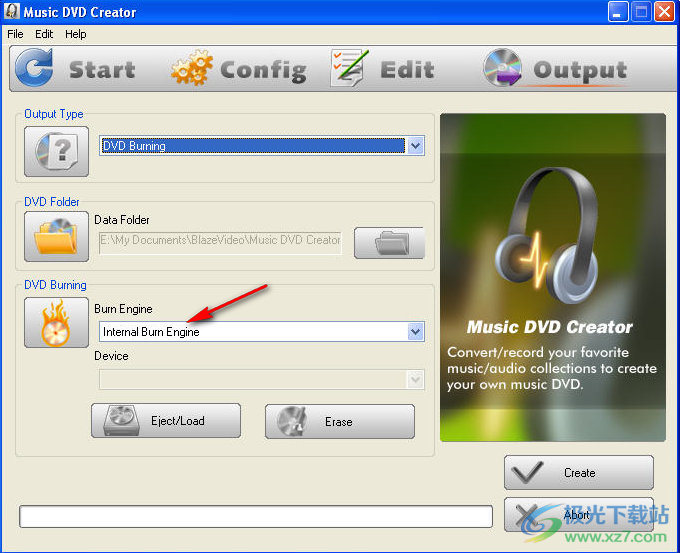Select the Internal Burn Engine field
This screenshot has height=553, width=680.
[262, 332]
